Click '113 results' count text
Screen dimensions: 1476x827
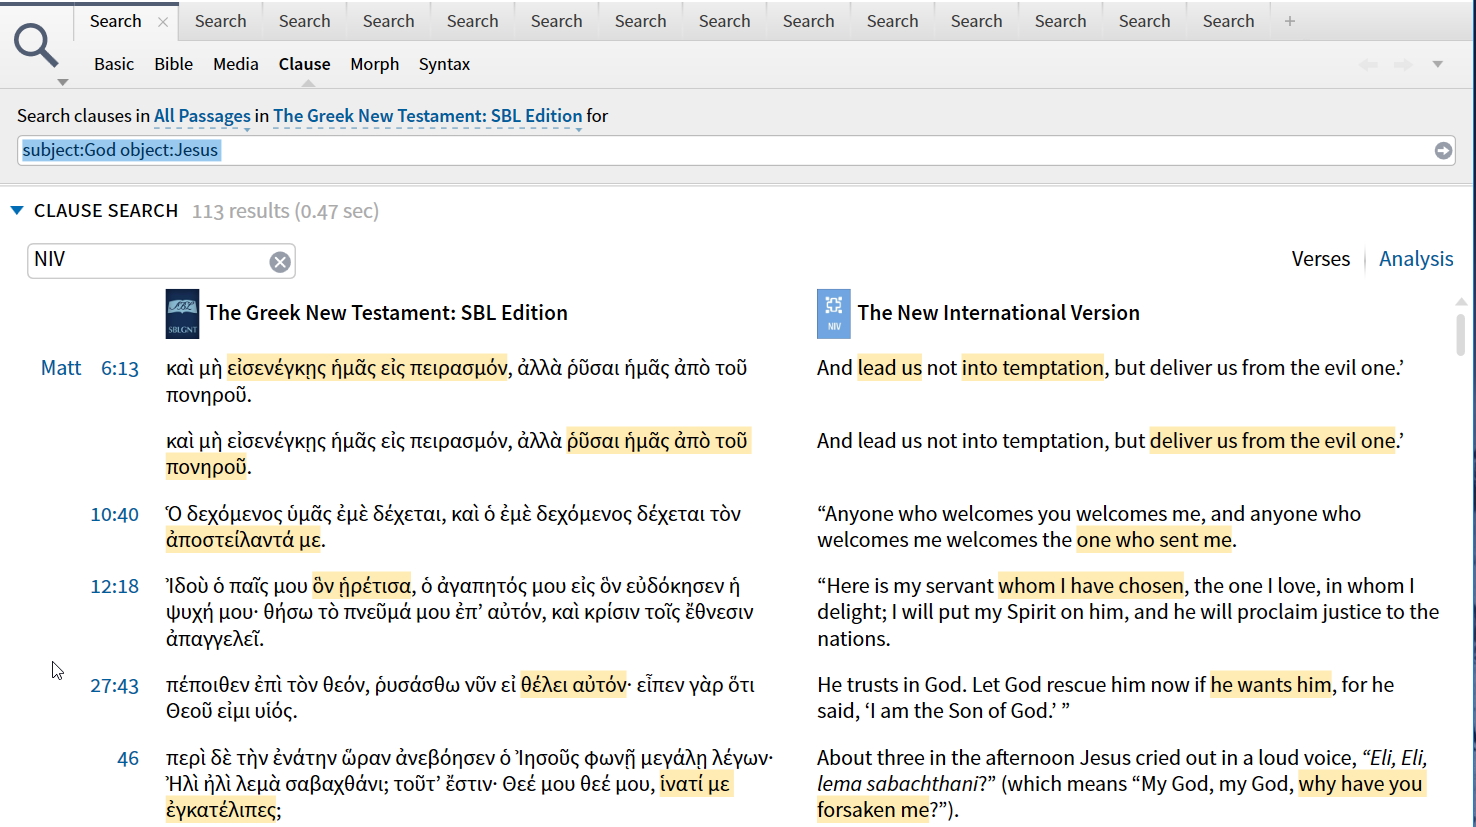(x=241, y=211)
